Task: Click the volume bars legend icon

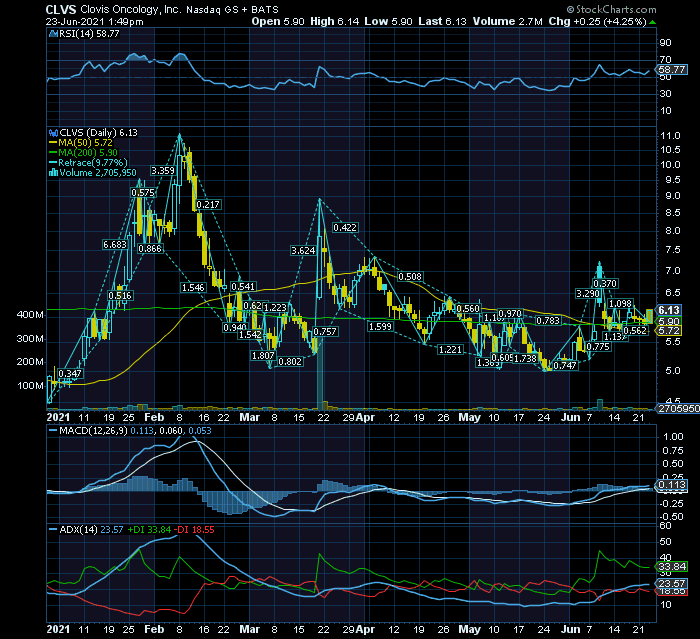Action: (x=53, y=172)
